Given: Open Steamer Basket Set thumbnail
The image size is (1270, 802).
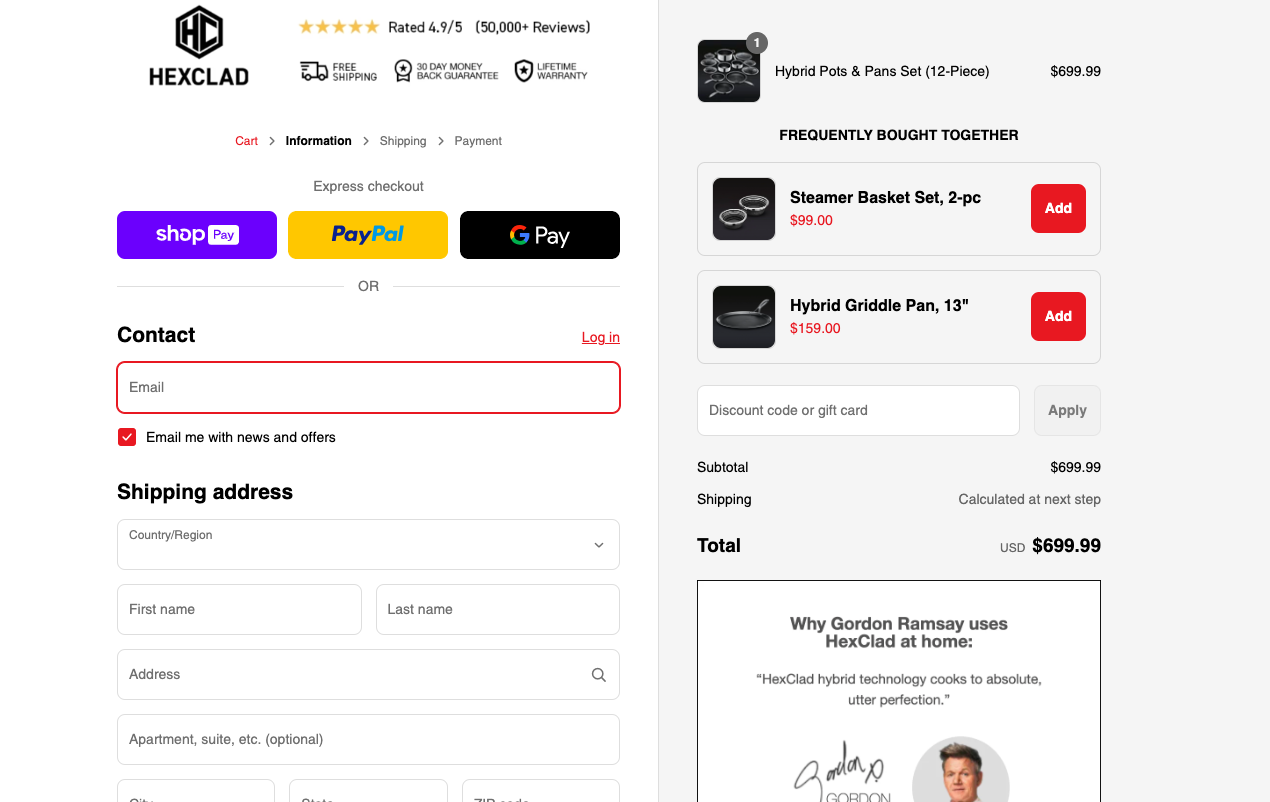Looking at the screenshot, I should coord(744,209).
